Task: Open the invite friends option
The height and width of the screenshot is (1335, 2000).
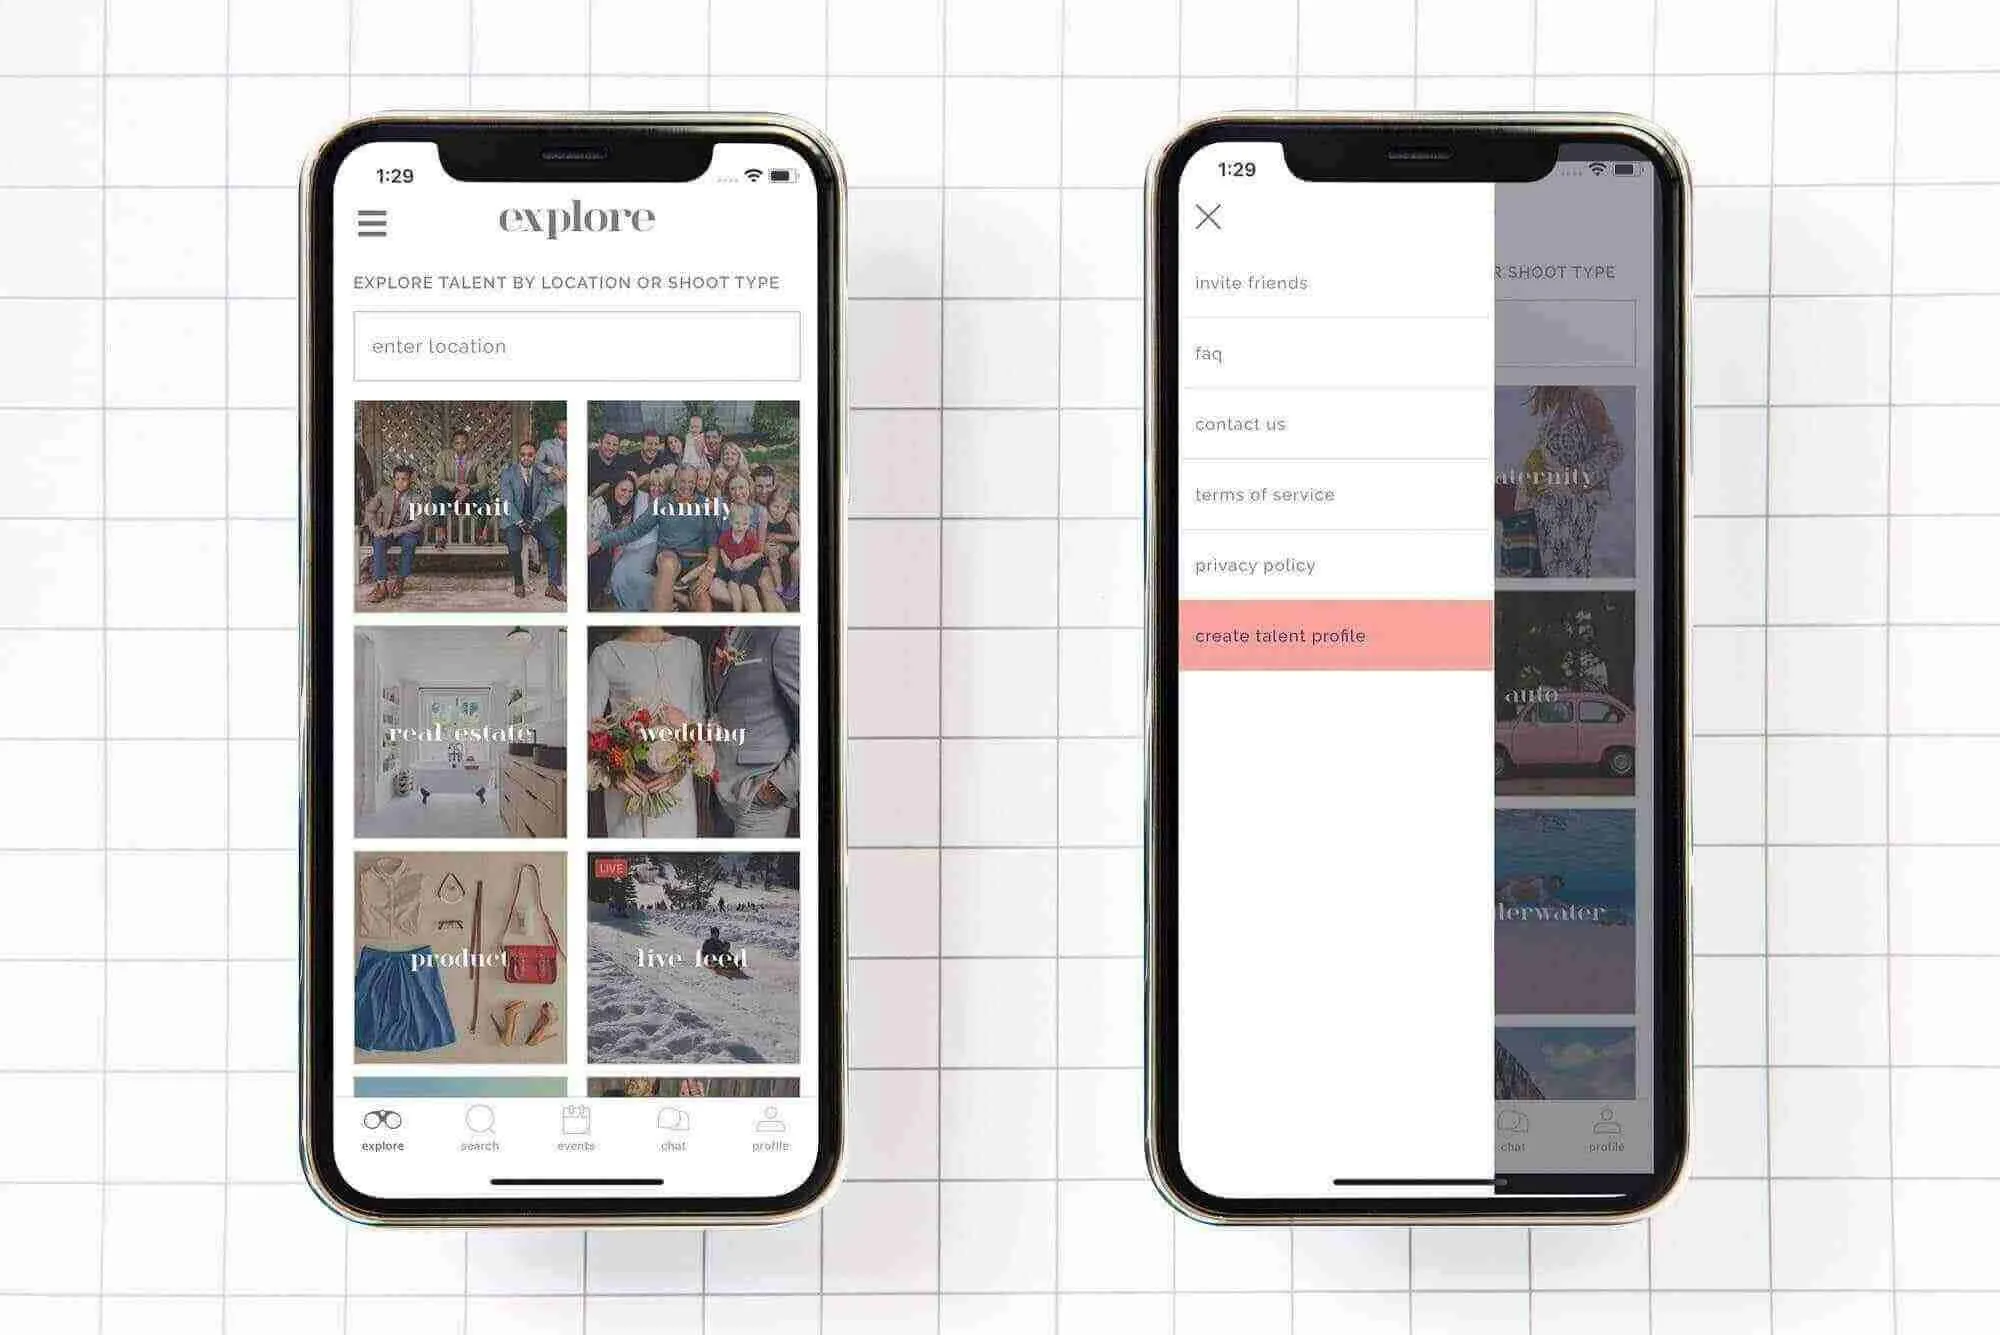Action: coord(1249,283)
